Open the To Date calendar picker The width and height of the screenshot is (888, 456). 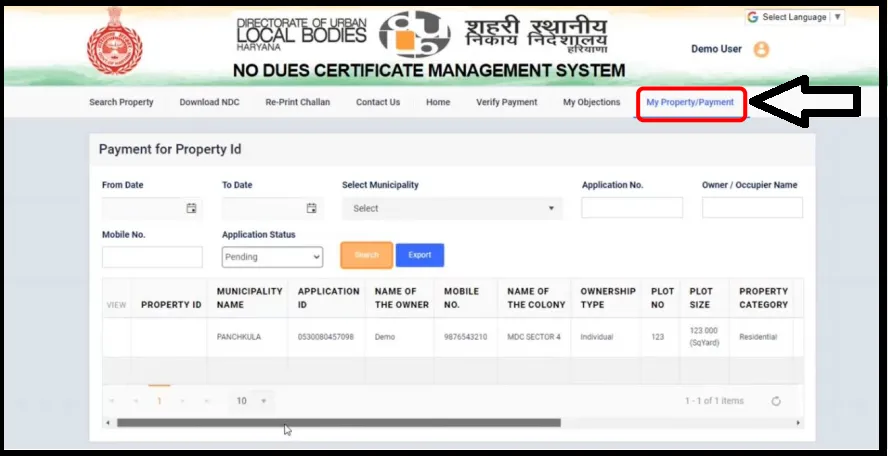pos(311,208)
